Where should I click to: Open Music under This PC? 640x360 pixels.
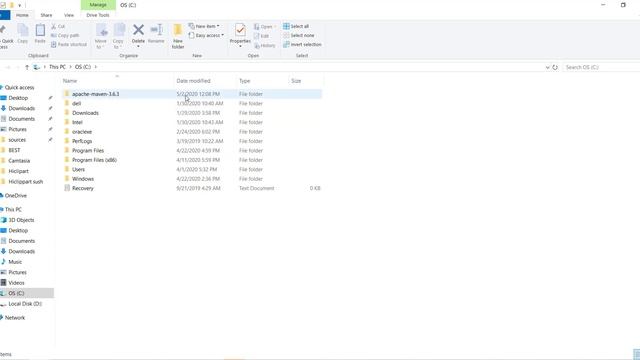click(x=15, y=262)
